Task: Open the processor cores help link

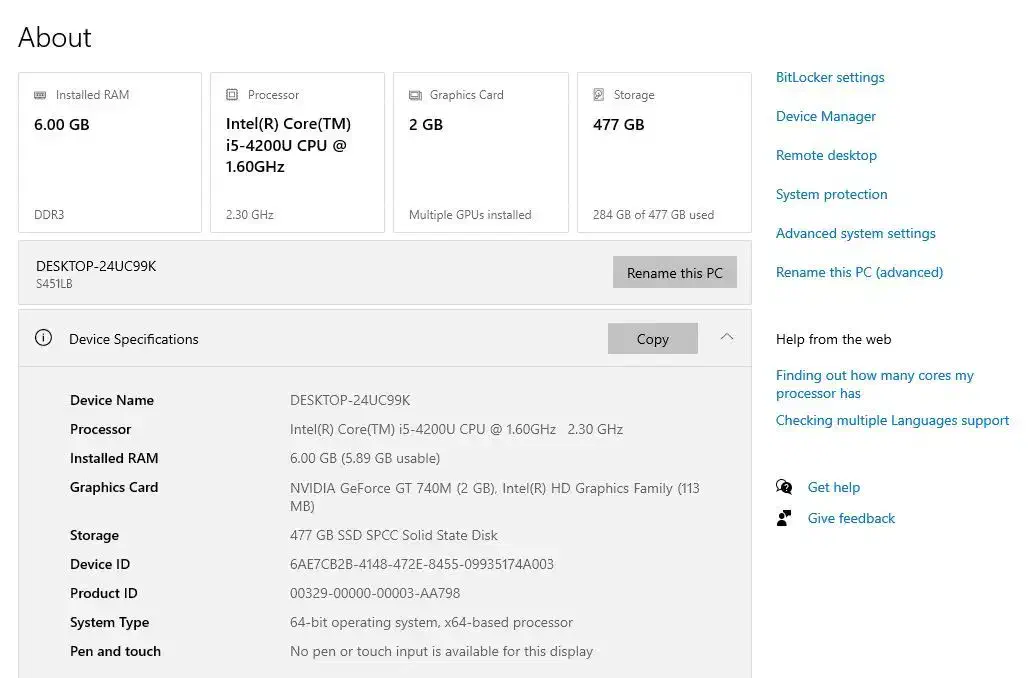Action: (874, 384)
